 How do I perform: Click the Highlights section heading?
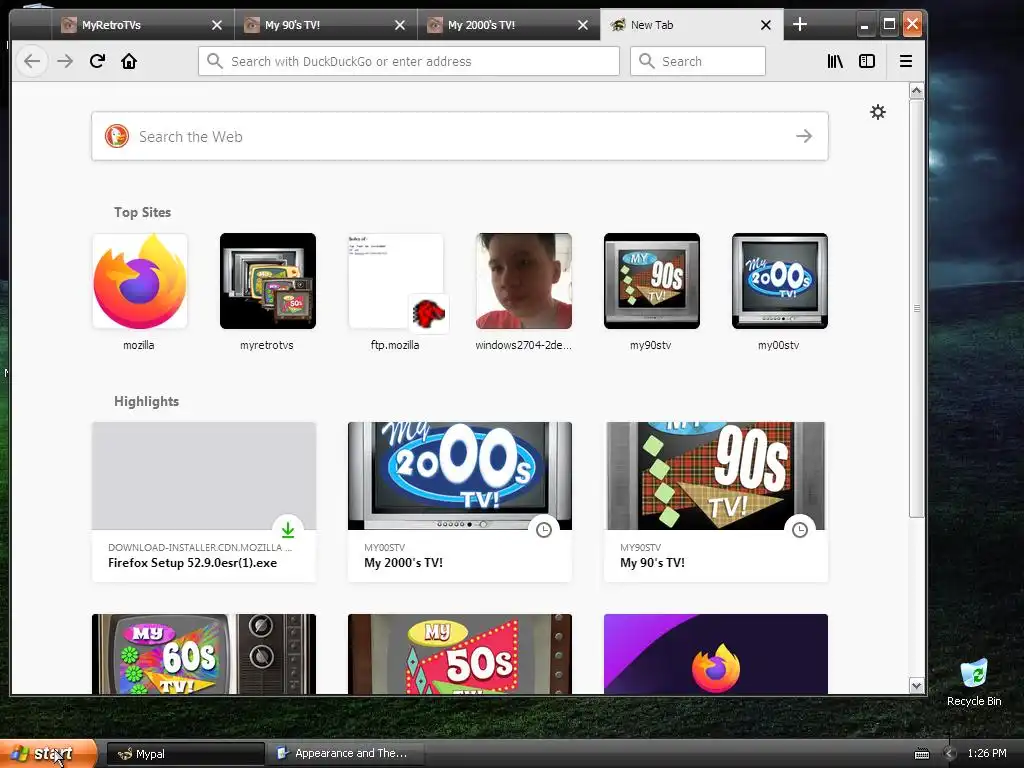[146, 401]
